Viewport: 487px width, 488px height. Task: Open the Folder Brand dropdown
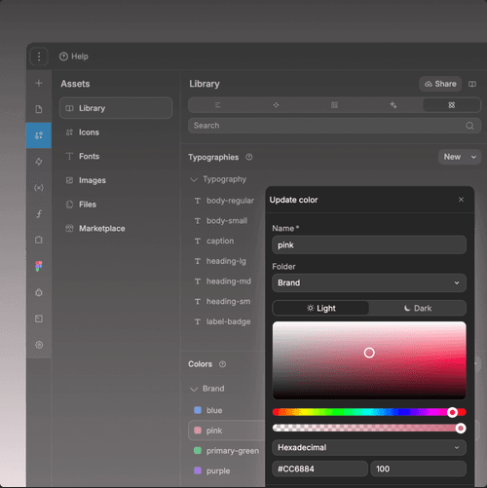tap(369, 283)
